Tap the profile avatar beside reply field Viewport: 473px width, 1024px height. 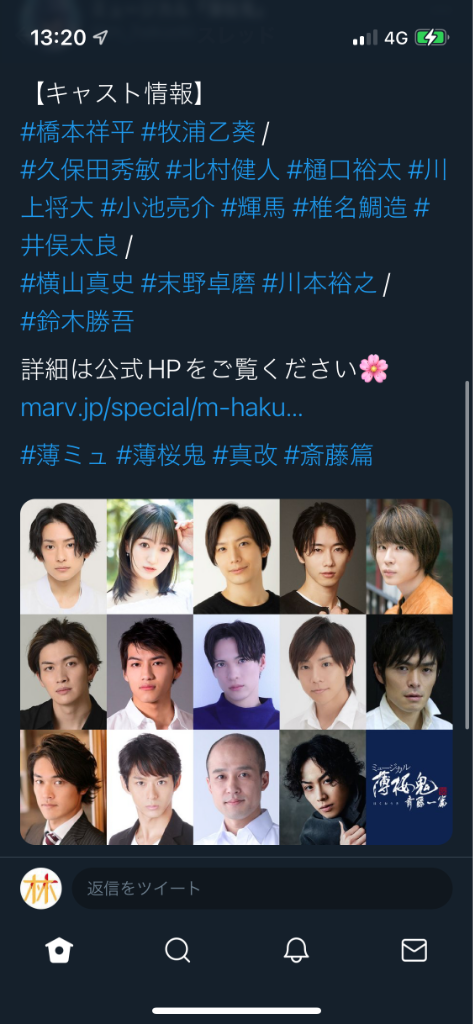[x=41, y=889]
